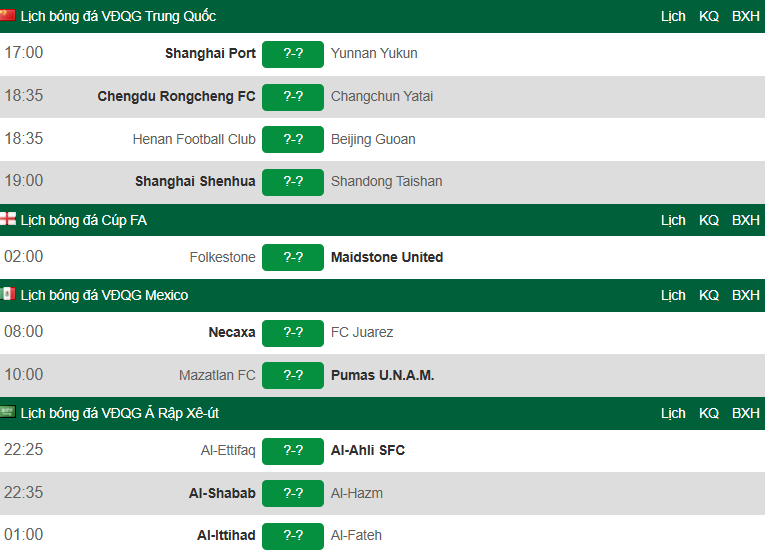The width and height of the screenshot is (765, 557).
Task: Click Lịch bóng đá VĐQG Mexico header
Action: pyautogui.click(x=104, y=295)
